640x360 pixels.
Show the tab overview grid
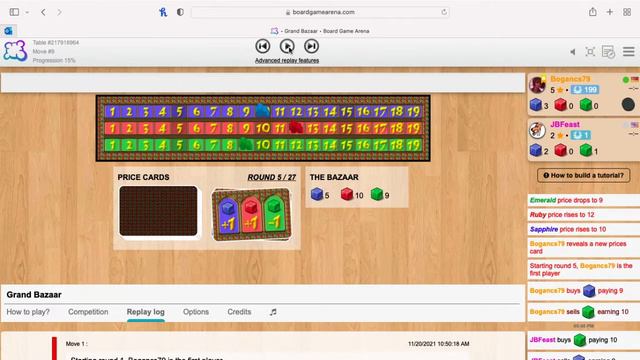coord(627,12)
